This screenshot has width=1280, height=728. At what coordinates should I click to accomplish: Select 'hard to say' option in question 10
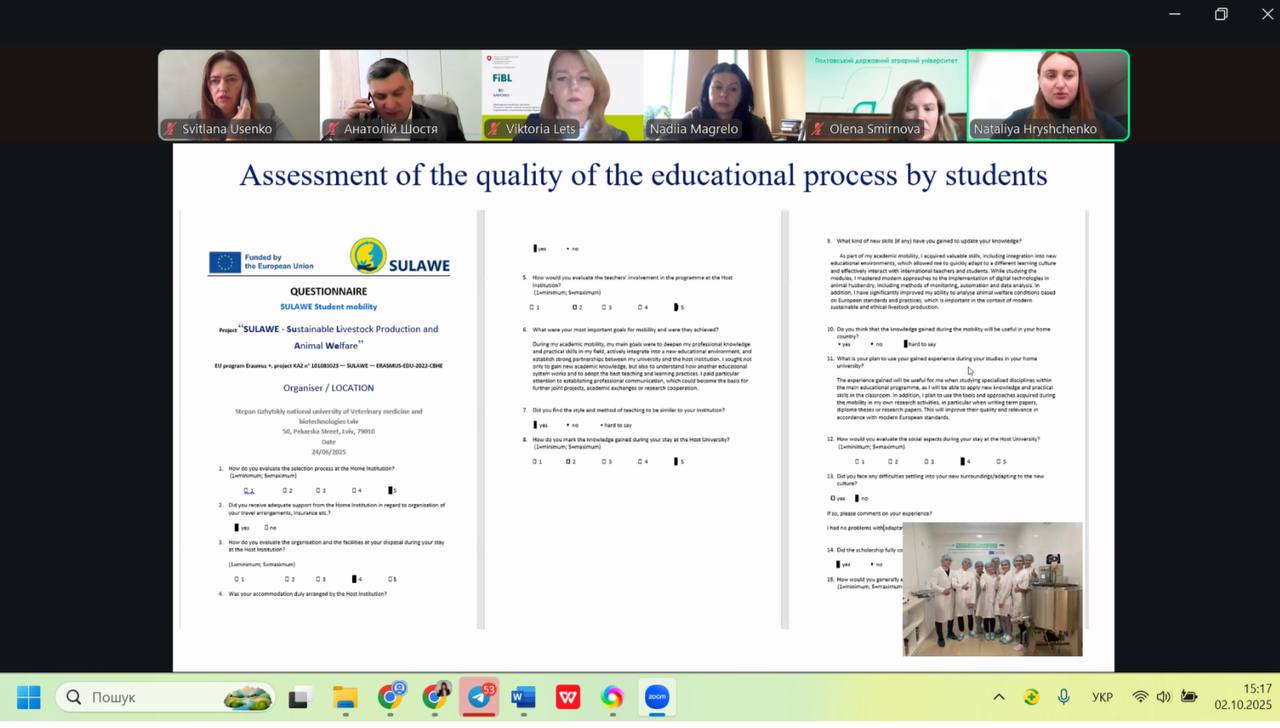[906, 344]
